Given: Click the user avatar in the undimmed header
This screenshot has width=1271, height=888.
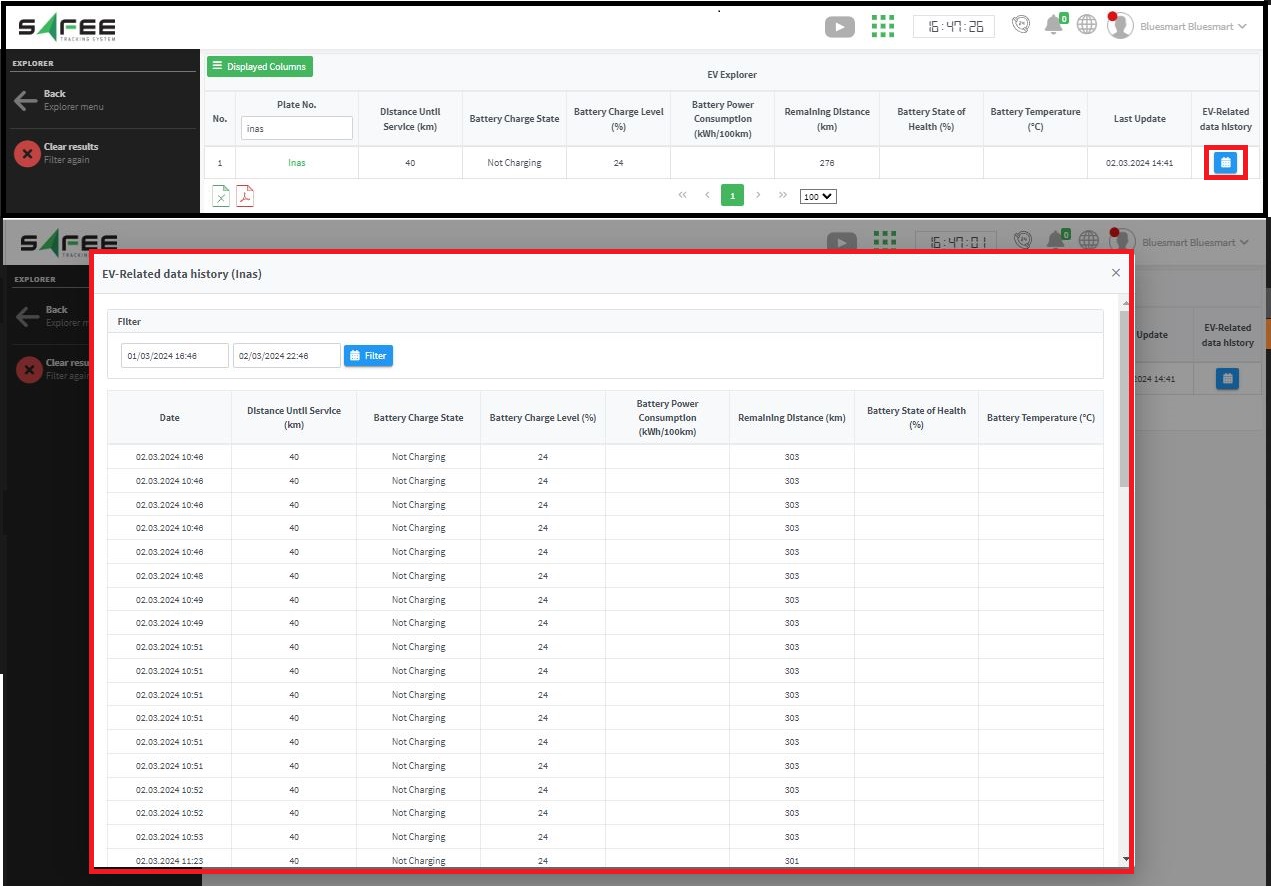Looking at the screenshot, I should click(x=1120, y=26).
